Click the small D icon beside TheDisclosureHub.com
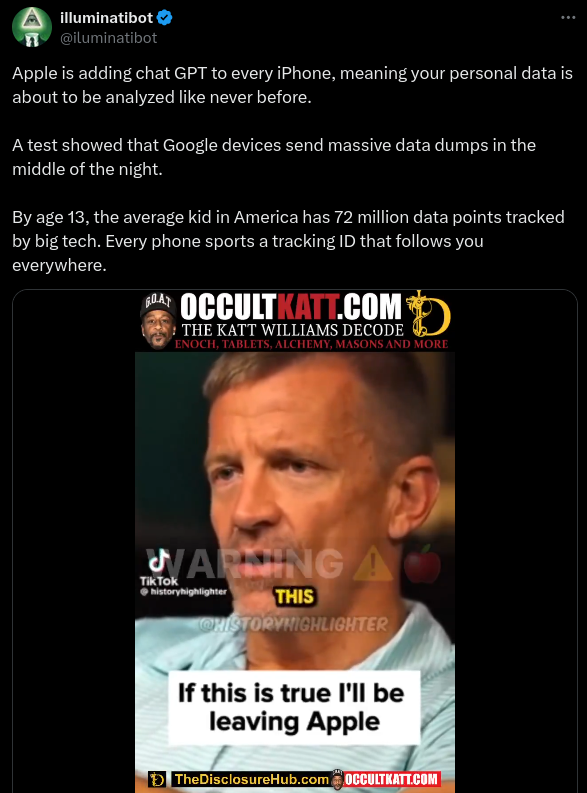Image resolution: width=587 pixels, height=793 pixels. coord(157,779)
